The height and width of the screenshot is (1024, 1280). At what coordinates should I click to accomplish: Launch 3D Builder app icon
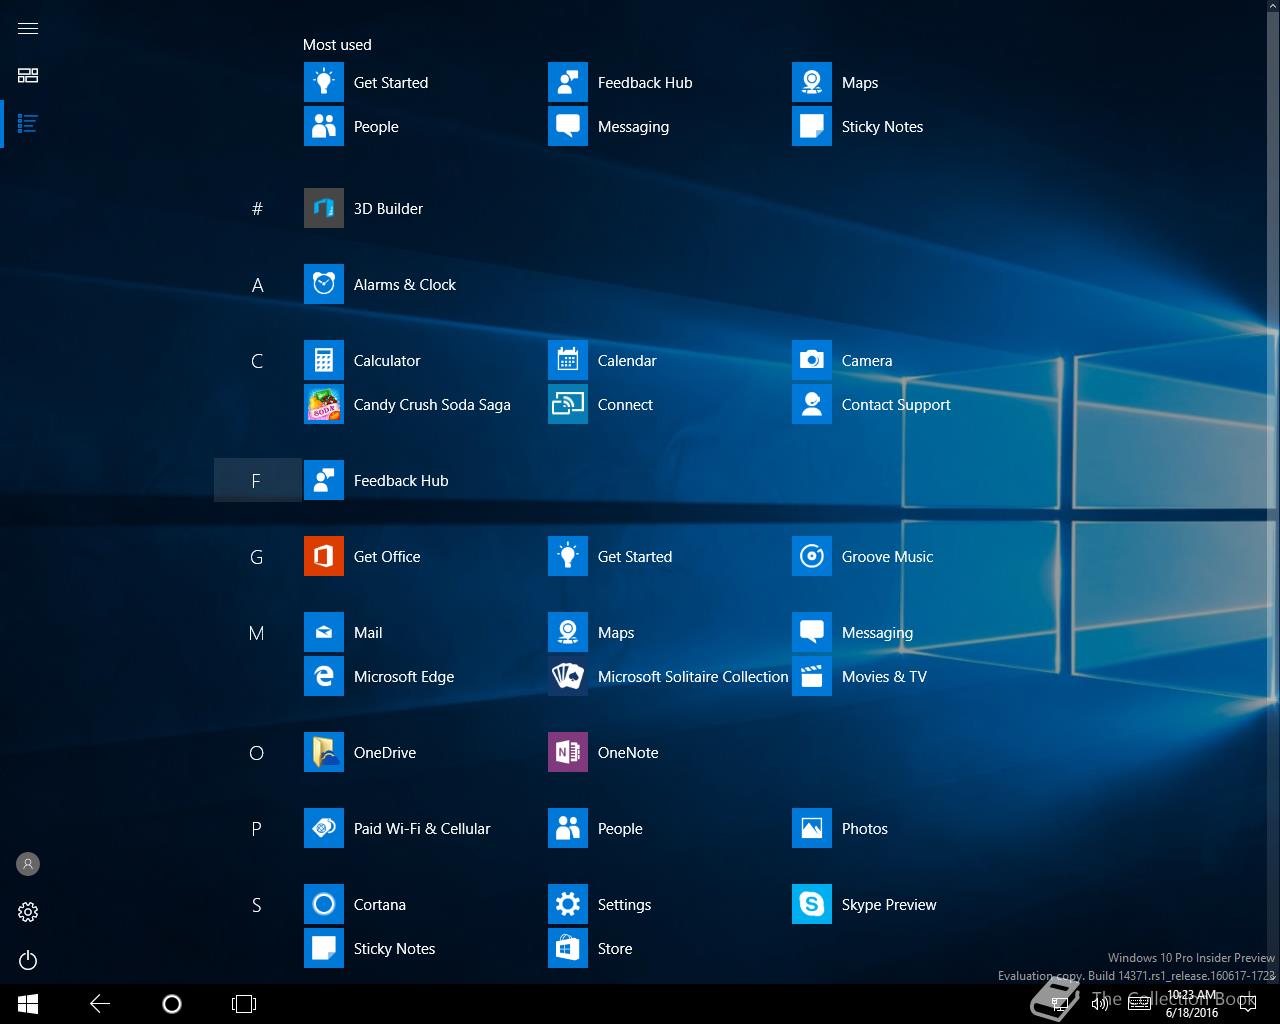324,208
